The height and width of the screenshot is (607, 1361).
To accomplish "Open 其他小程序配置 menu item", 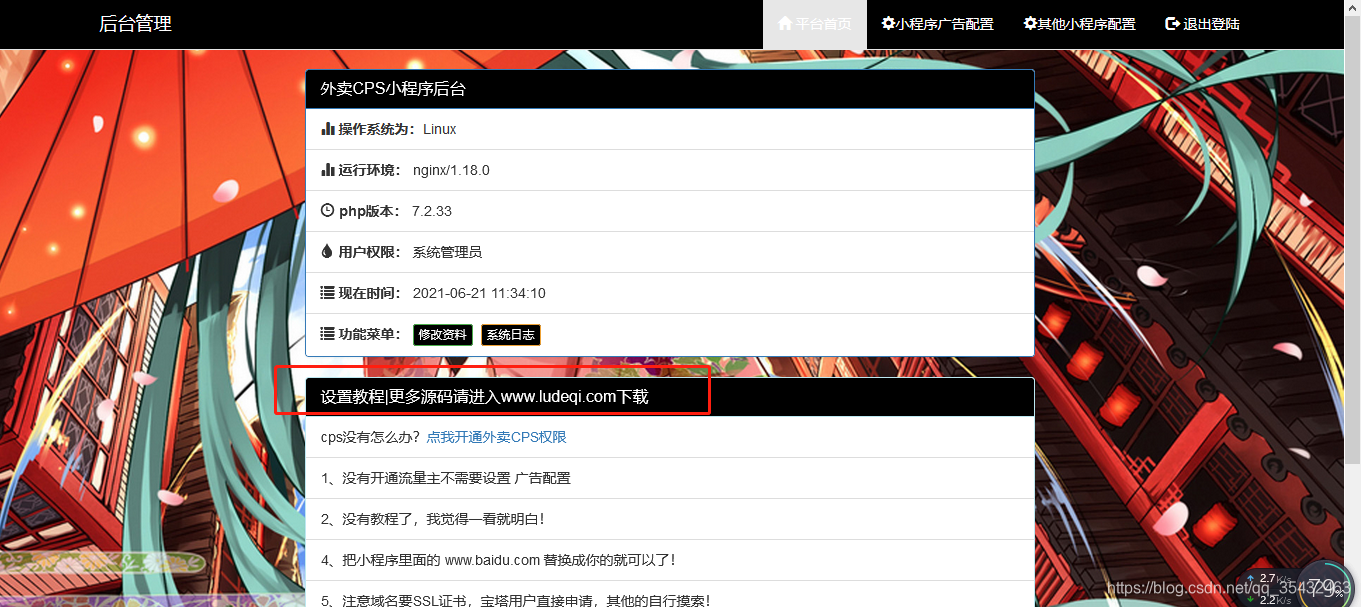I will [x=1080, y=24].
